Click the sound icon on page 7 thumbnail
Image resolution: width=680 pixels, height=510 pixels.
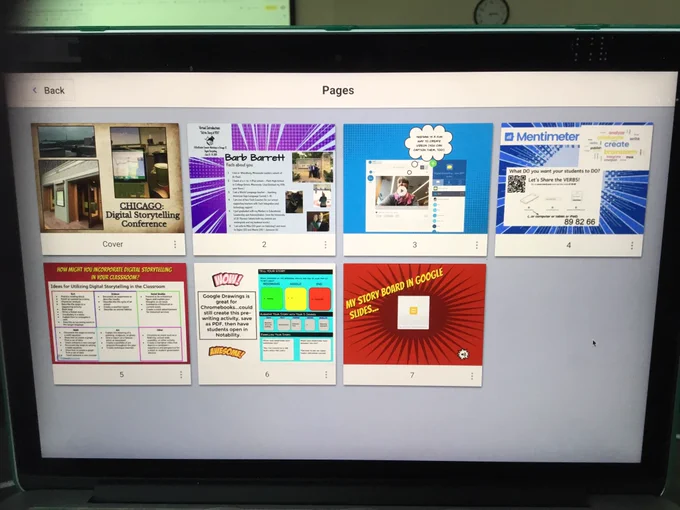tap(463, 354)
